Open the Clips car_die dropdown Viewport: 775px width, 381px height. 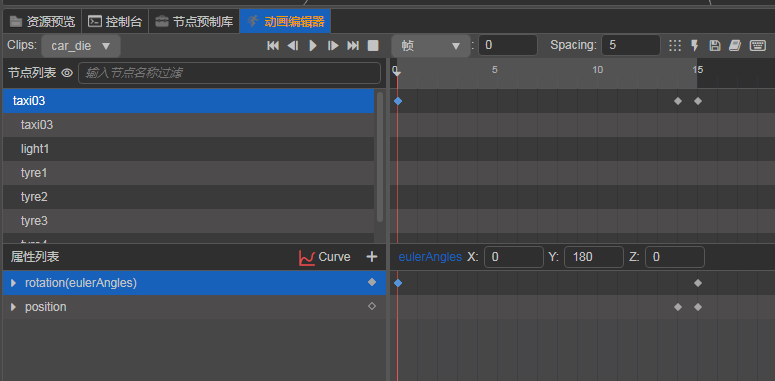81,46
